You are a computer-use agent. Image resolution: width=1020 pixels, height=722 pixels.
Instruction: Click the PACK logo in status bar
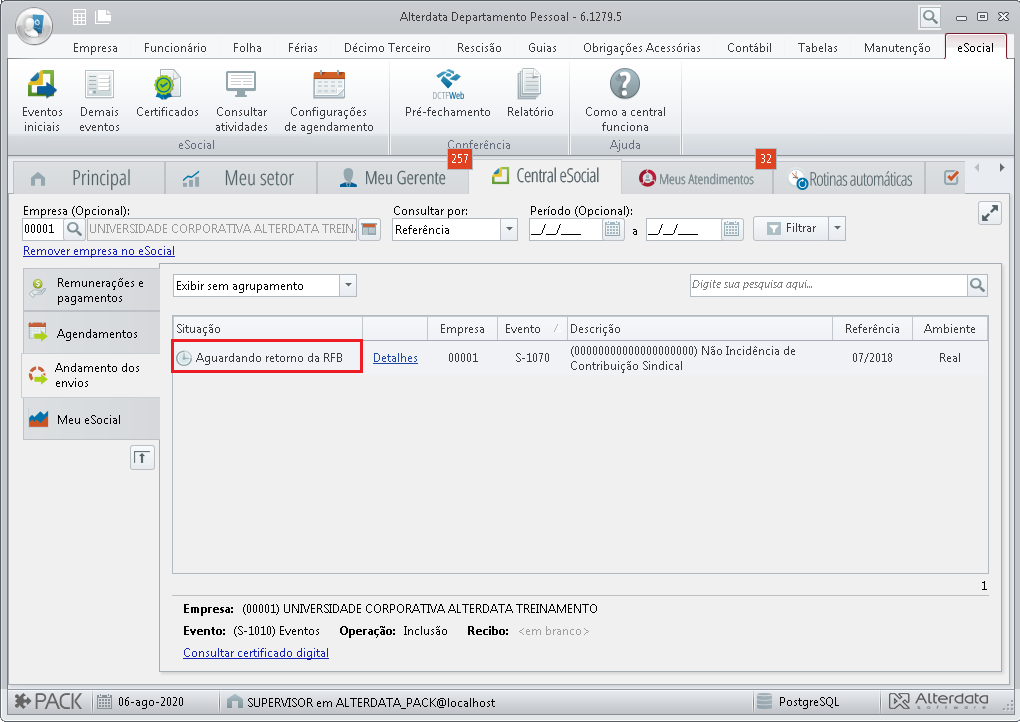[49, 701]
